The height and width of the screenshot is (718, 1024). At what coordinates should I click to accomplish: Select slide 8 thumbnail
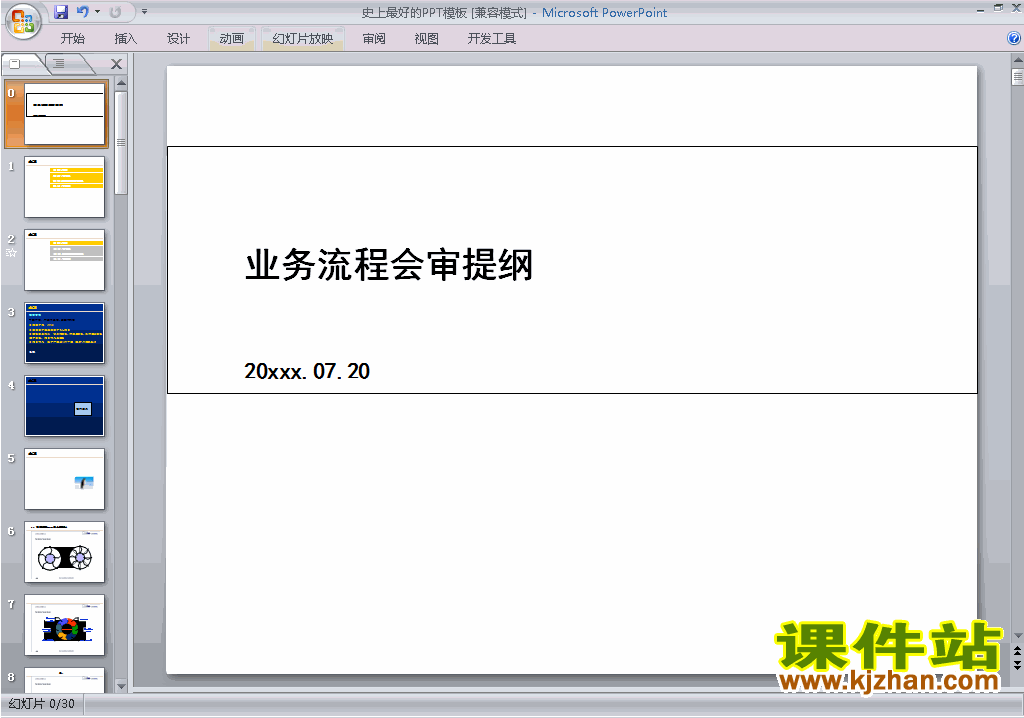(64, 680)
